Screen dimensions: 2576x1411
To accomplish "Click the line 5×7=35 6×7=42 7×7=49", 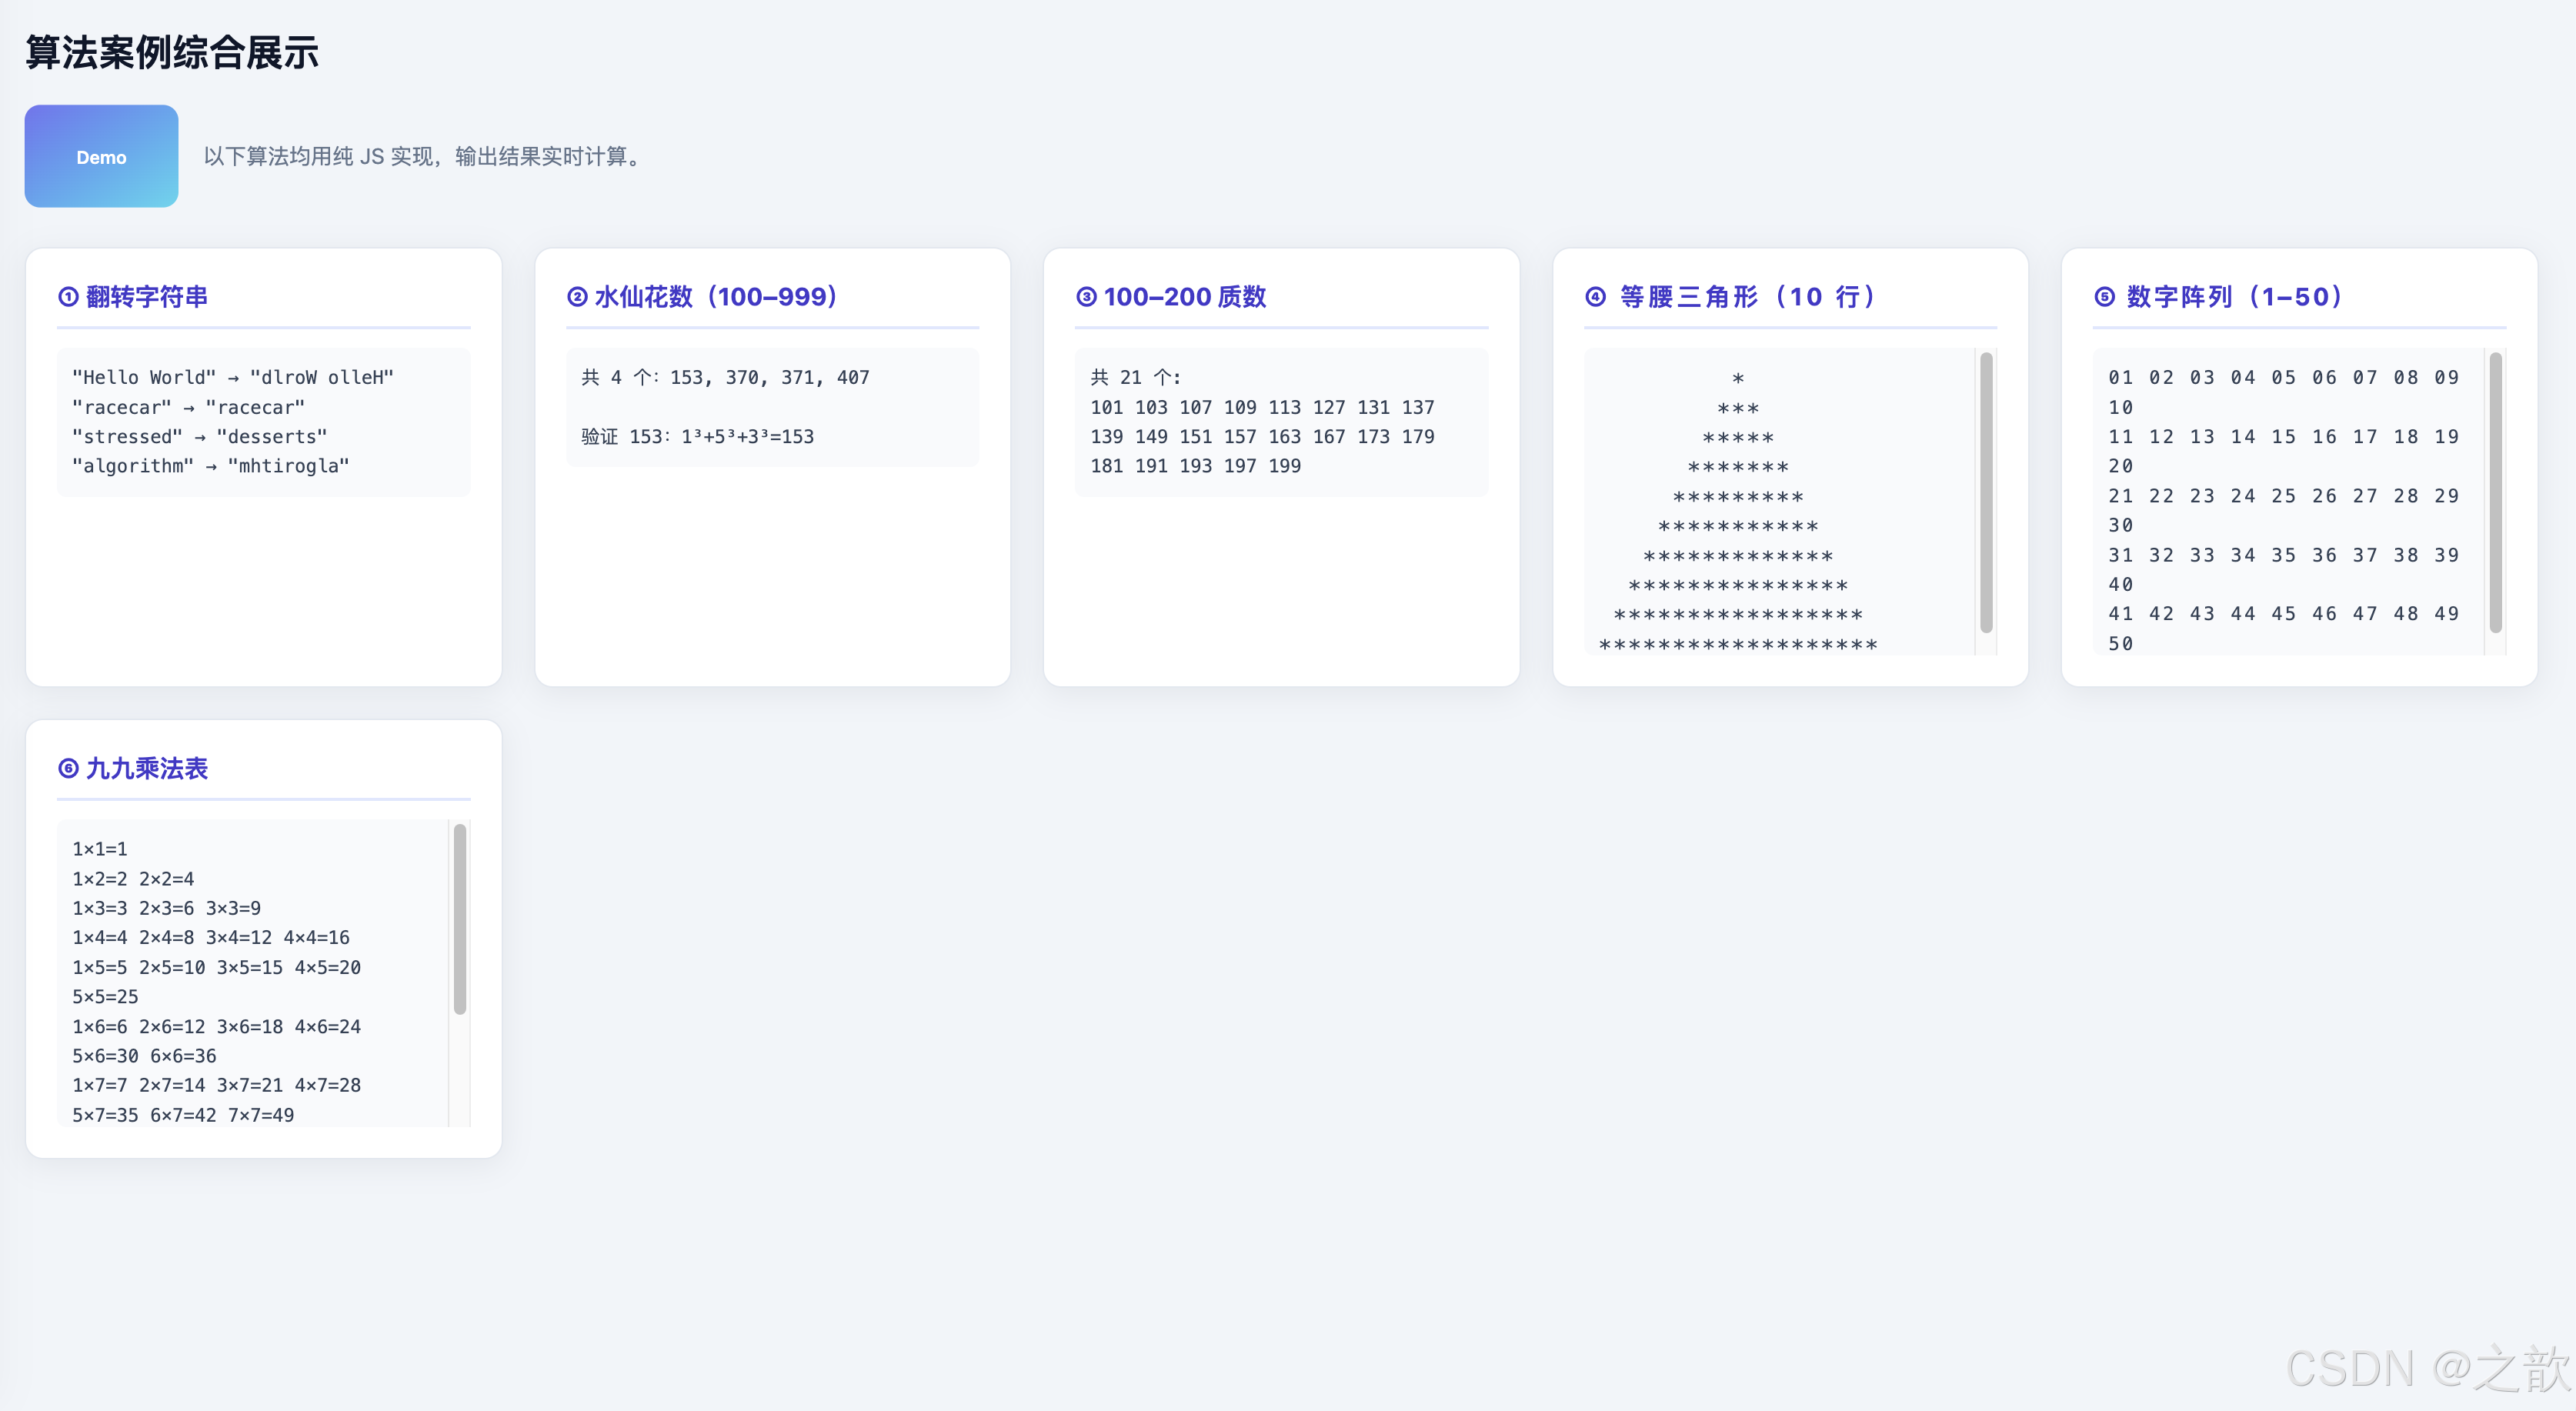I will (183, 1114).
